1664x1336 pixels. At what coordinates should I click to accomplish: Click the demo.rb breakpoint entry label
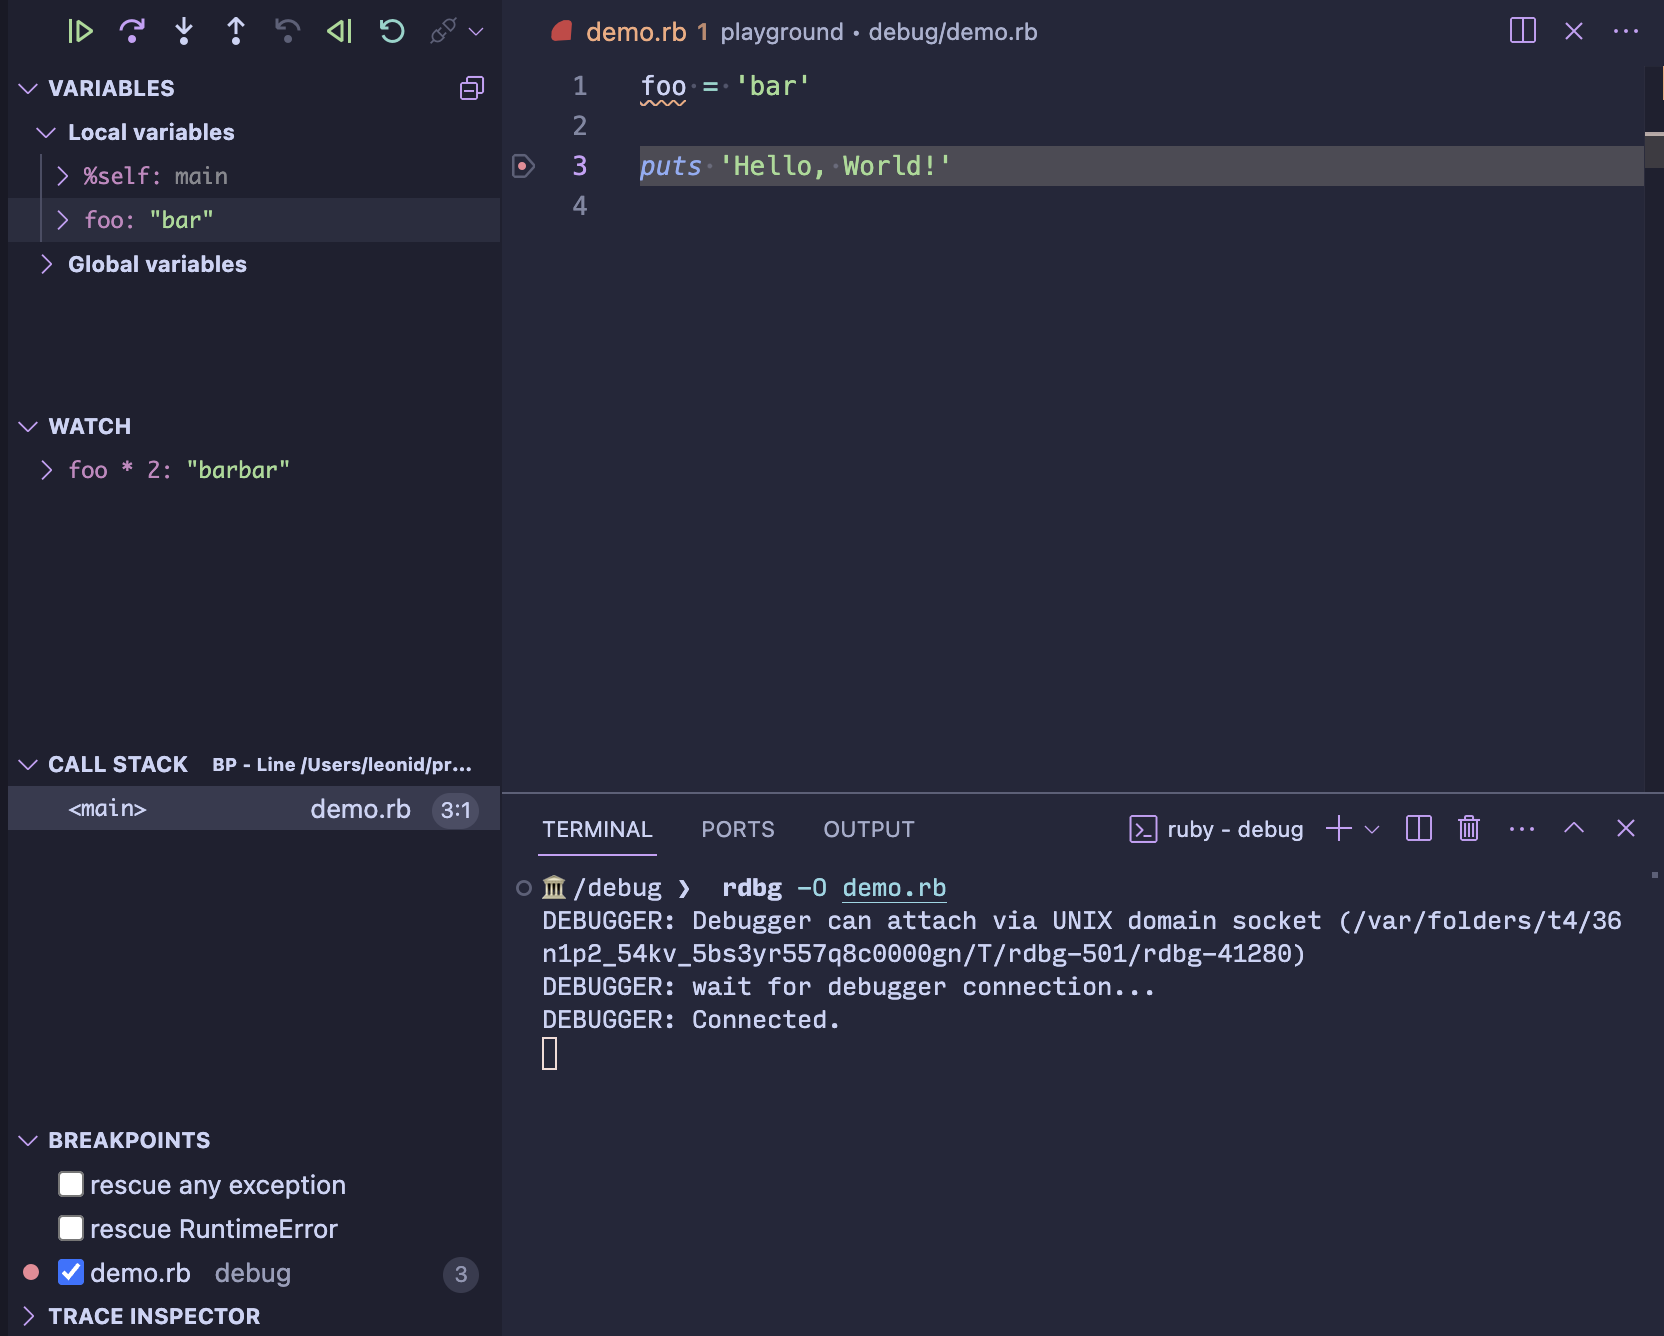(140, 1273)
